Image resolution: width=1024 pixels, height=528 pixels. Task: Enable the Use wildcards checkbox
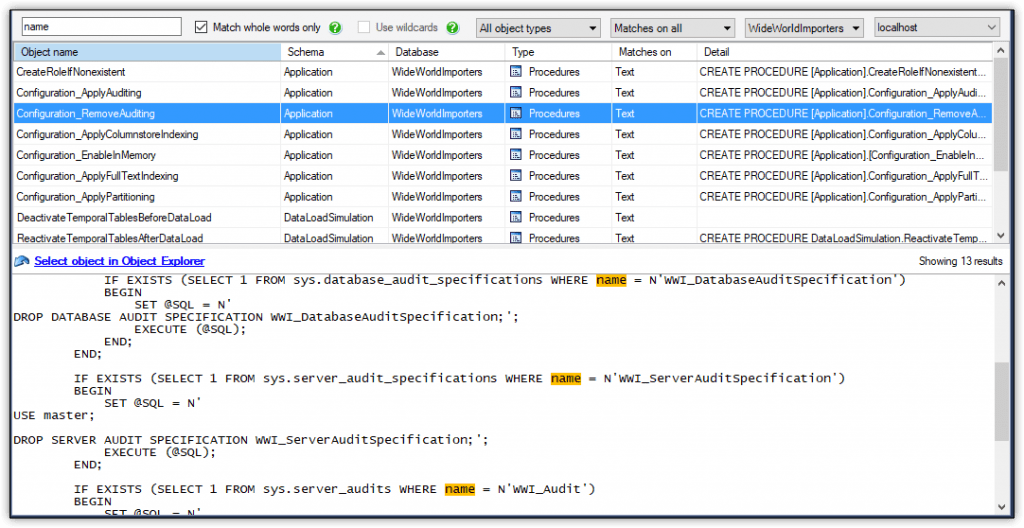(x=364, y=27)
